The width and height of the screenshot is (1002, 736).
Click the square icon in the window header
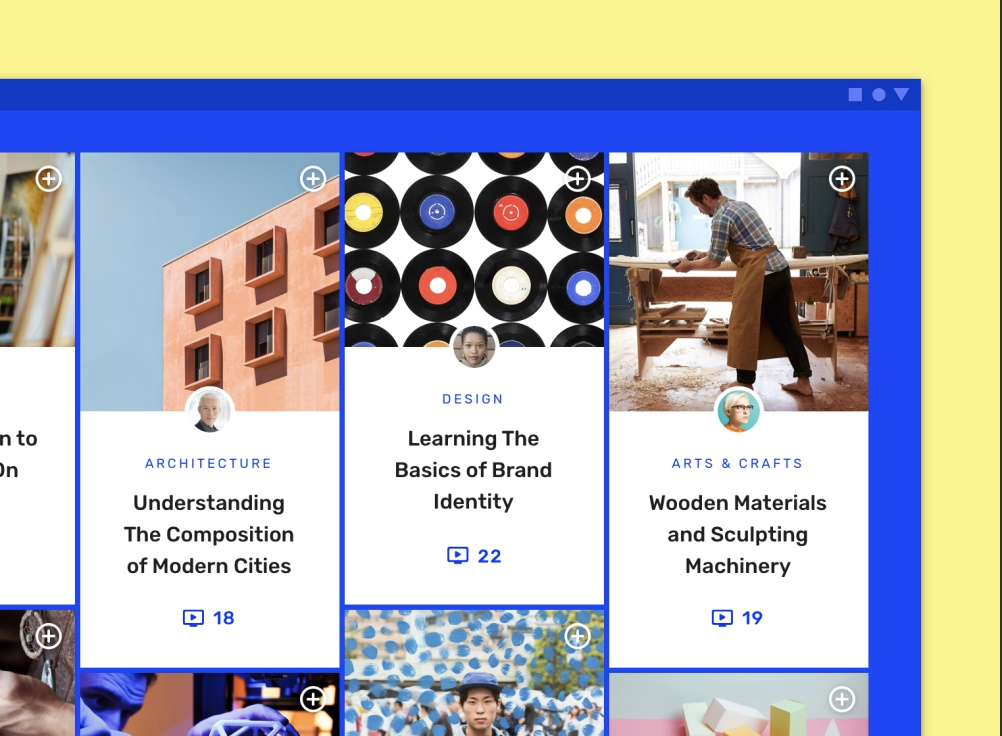(855, 95)
